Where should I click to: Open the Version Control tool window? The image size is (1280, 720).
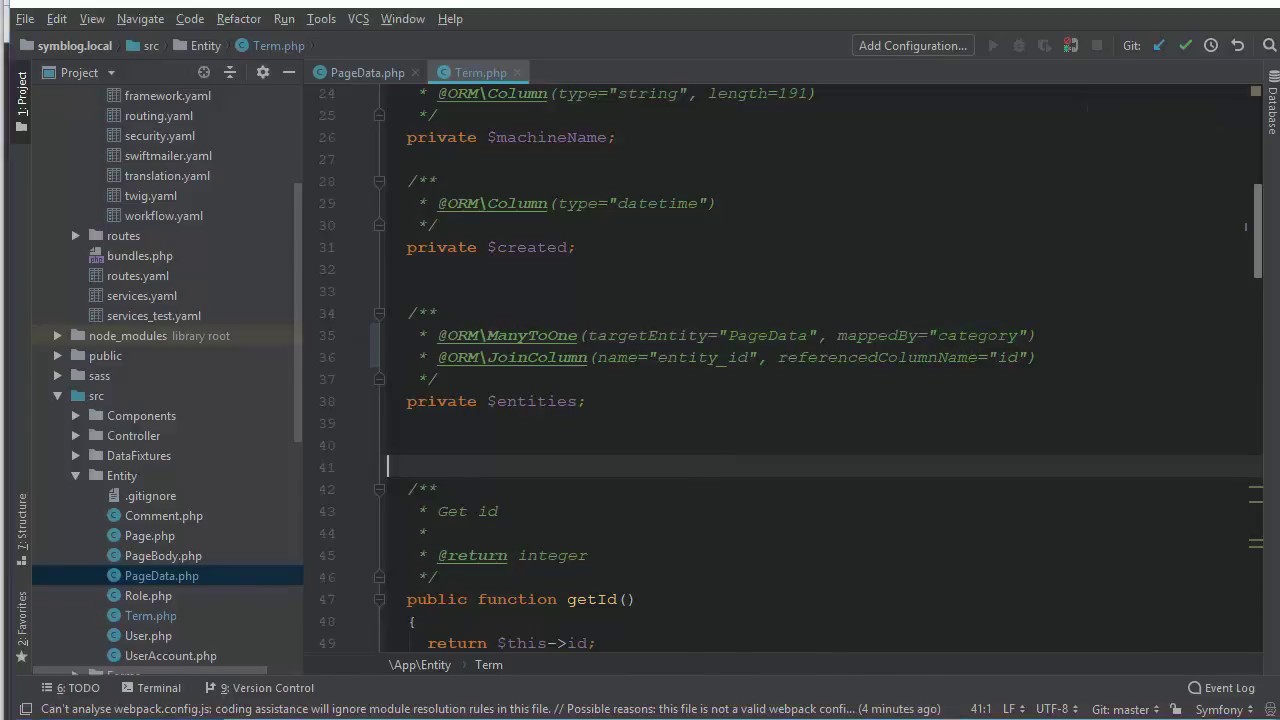259,687
